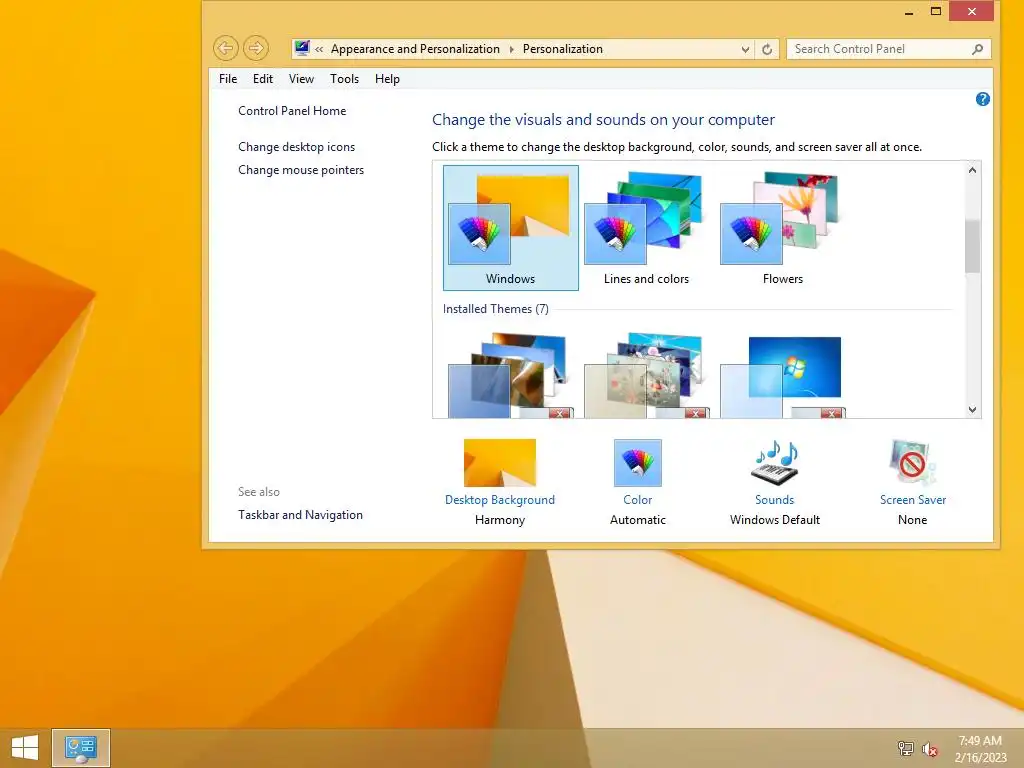This screenshot has width=1024, height=768.
Task: Go back with the Back arrow button
Action: [x=225, y=48]
